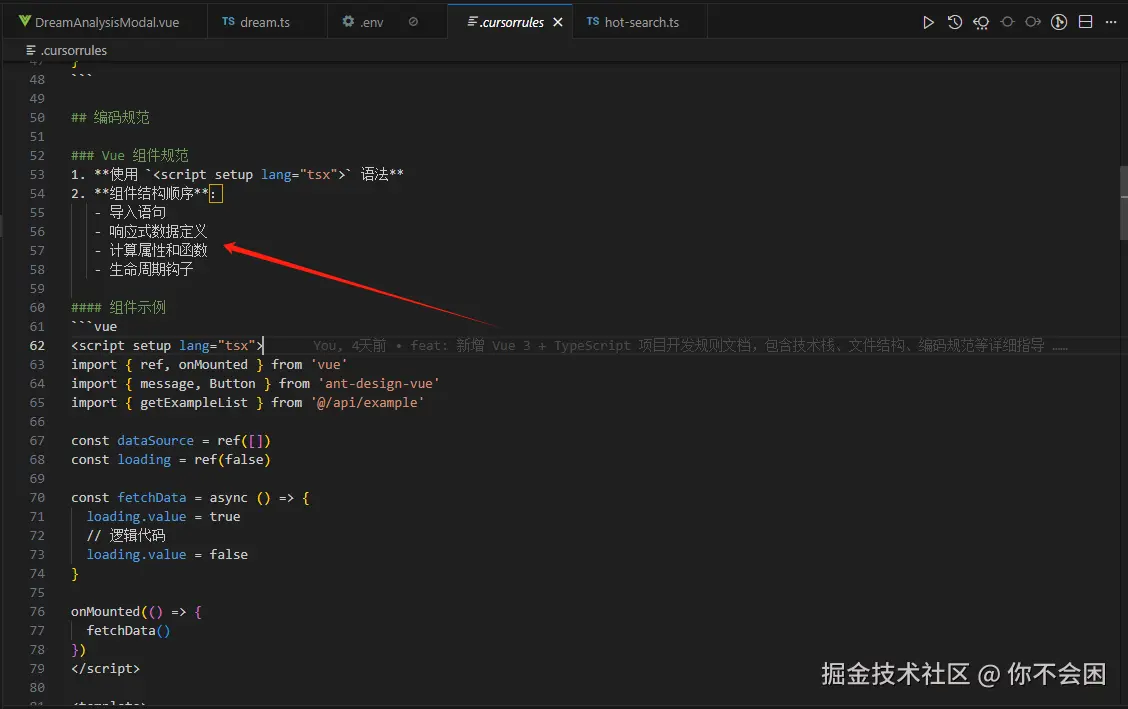Click 'getExampleList' in the import line
1128x709 pixels.
pyautogui.click(x=194, y=403)
